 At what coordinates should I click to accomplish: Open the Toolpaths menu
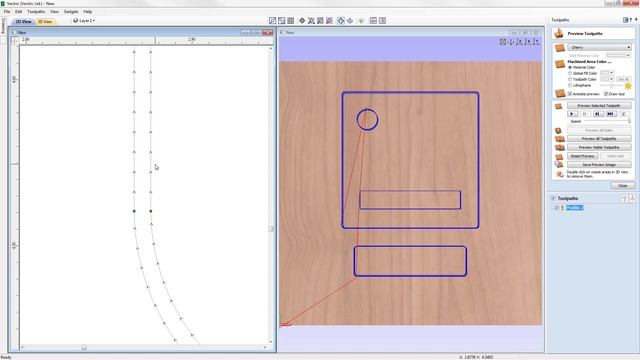pos(36,11)
